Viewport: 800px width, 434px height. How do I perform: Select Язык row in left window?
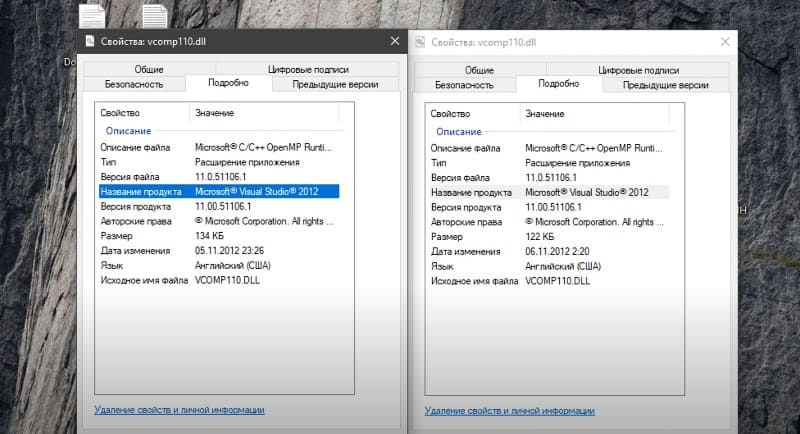219,266
